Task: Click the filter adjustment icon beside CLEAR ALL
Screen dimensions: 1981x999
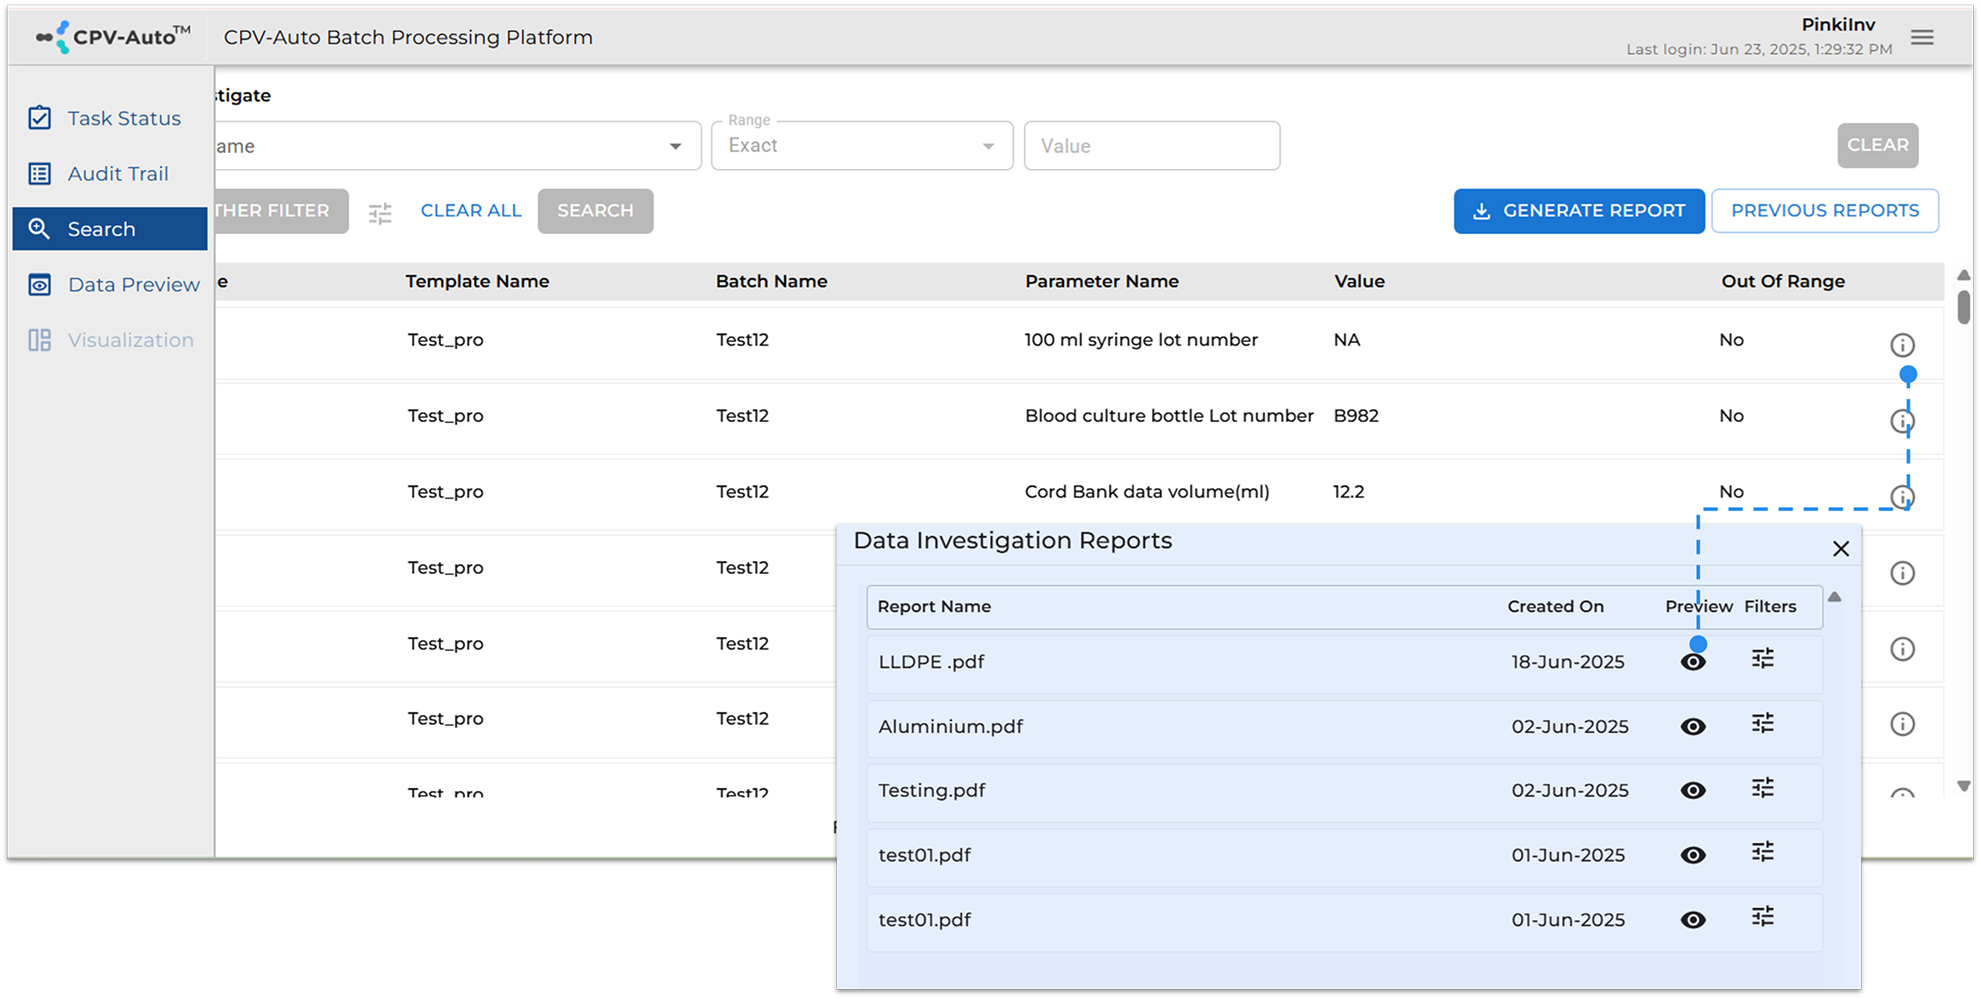Action: pyautogui.click(x=380, y=212)
